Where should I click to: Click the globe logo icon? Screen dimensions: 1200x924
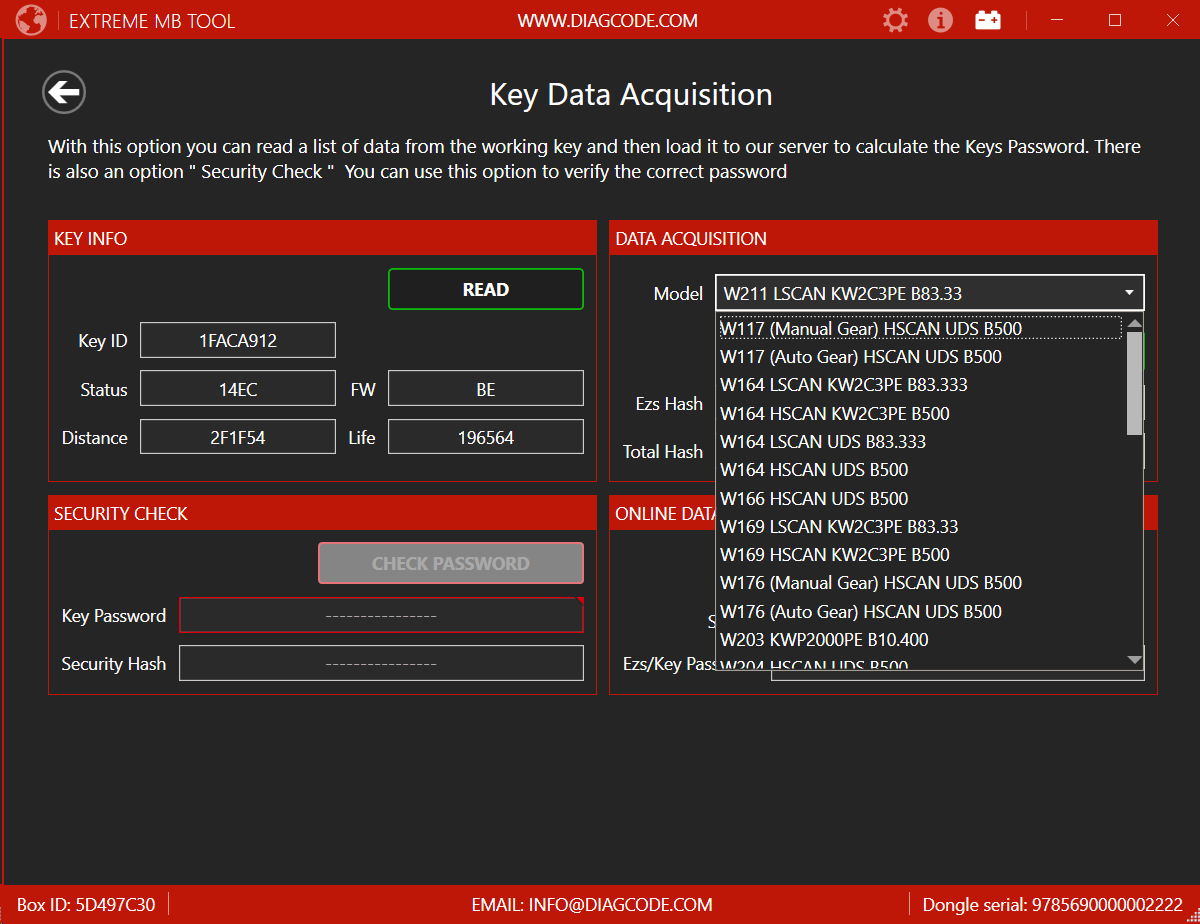click(x=31, y=20)
